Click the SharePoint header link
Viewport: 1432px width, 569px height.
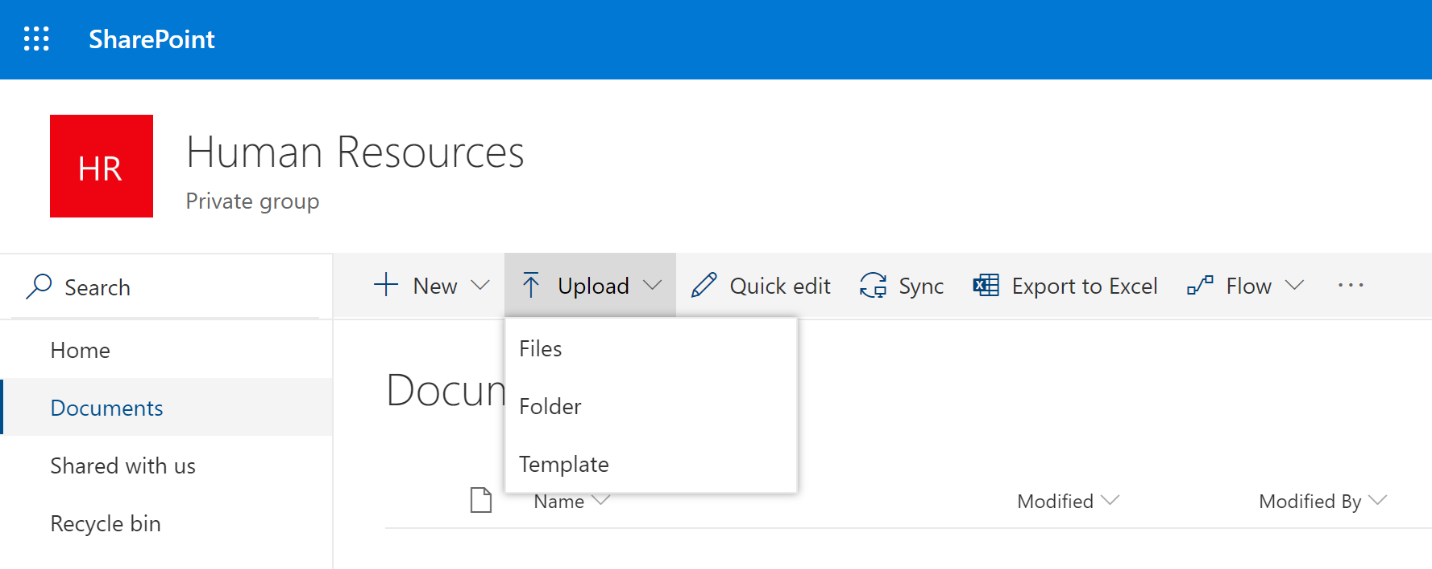coord(152,39)
